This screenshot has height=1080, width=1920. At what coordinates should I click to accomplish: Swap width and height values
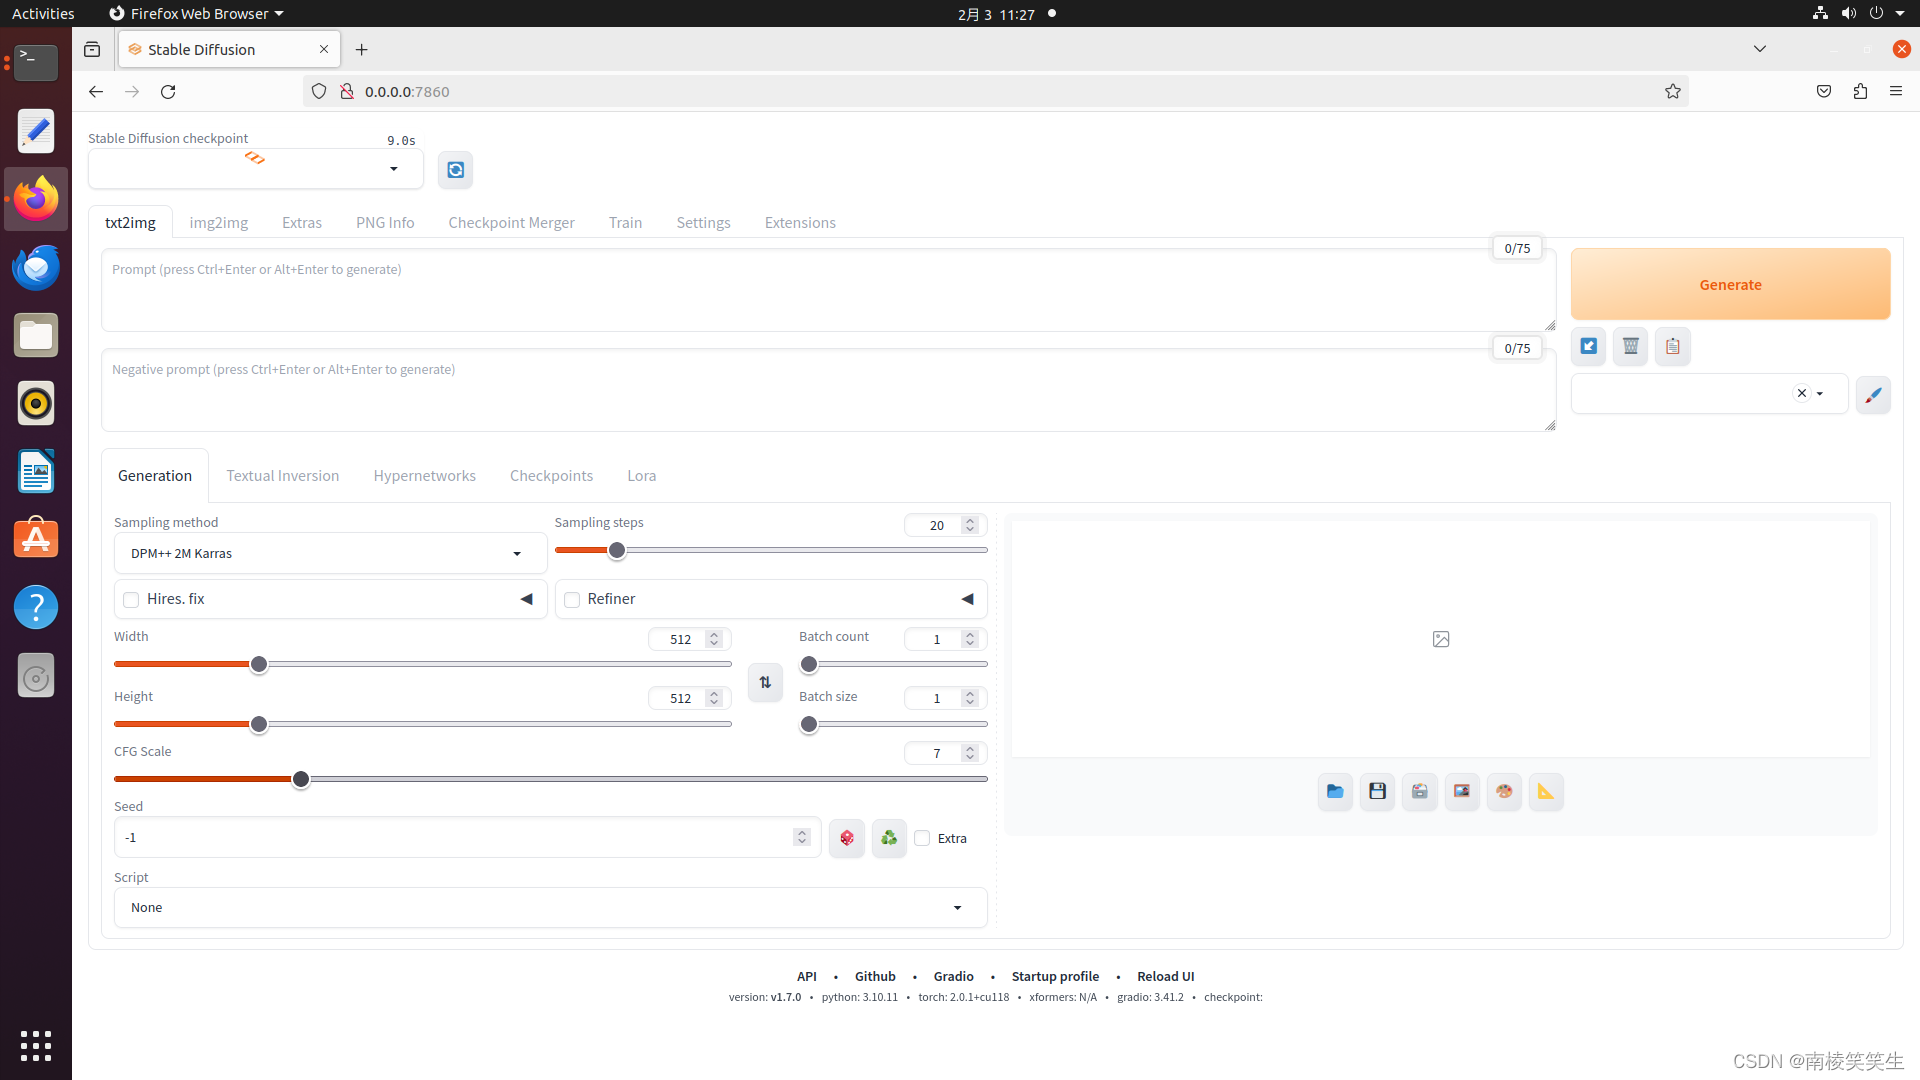(765, 683)
